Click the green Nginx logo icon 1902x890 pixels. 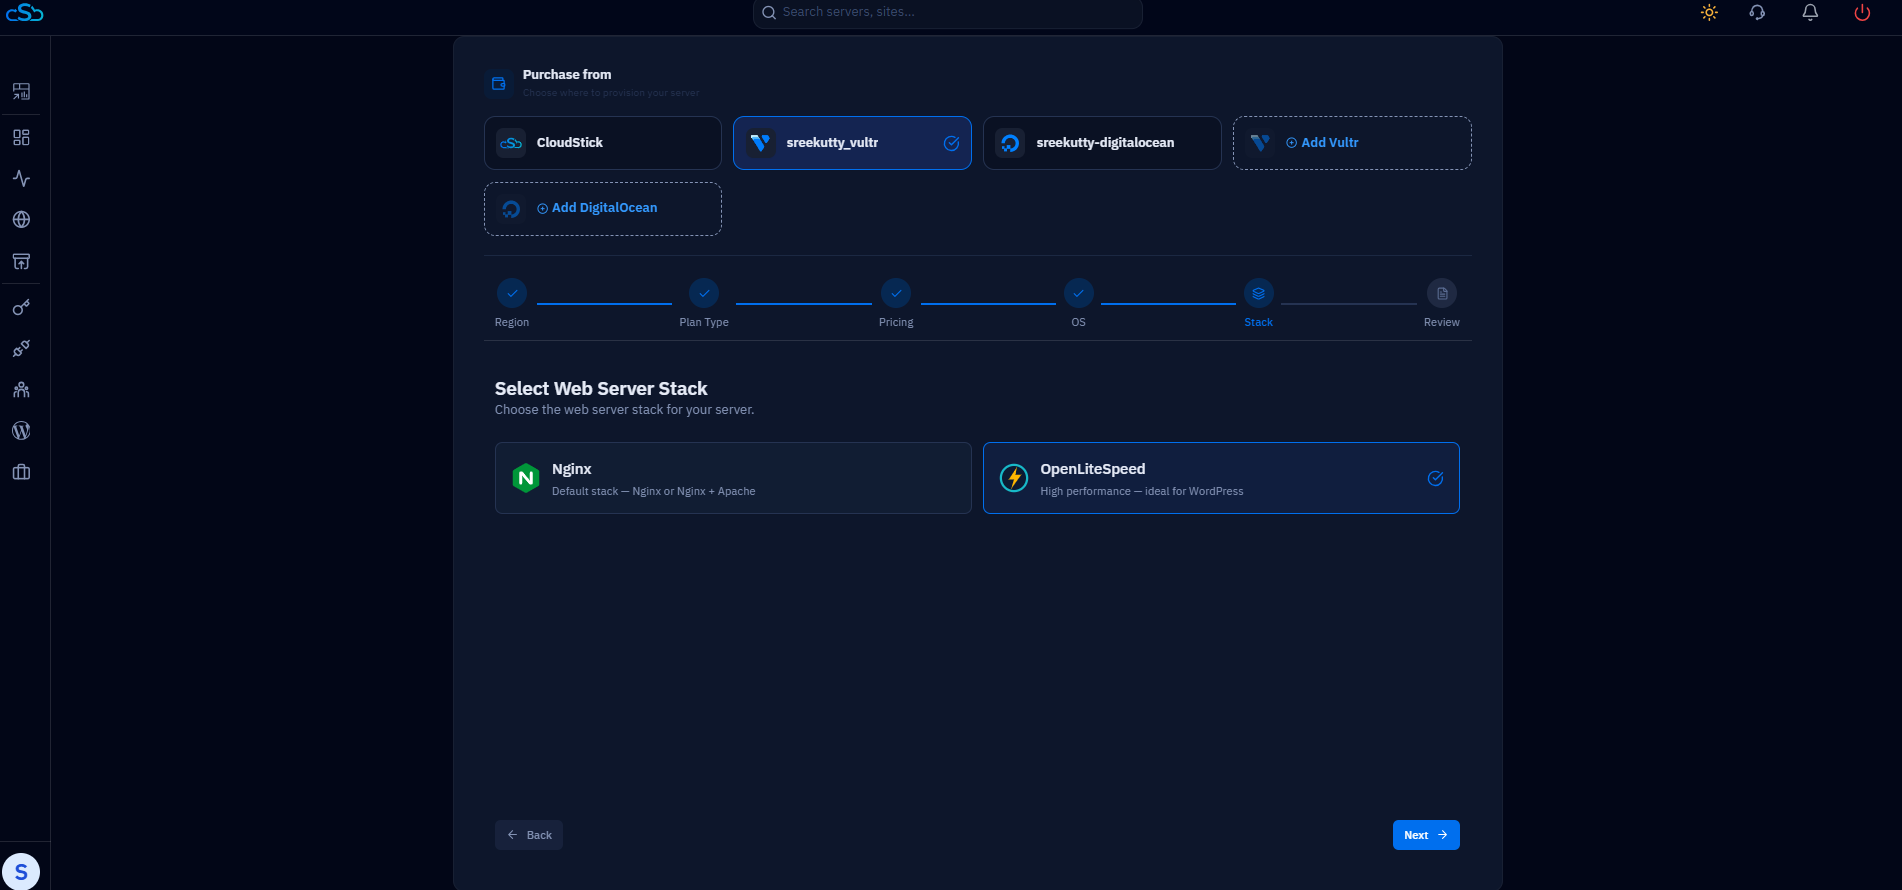point(526,478)
